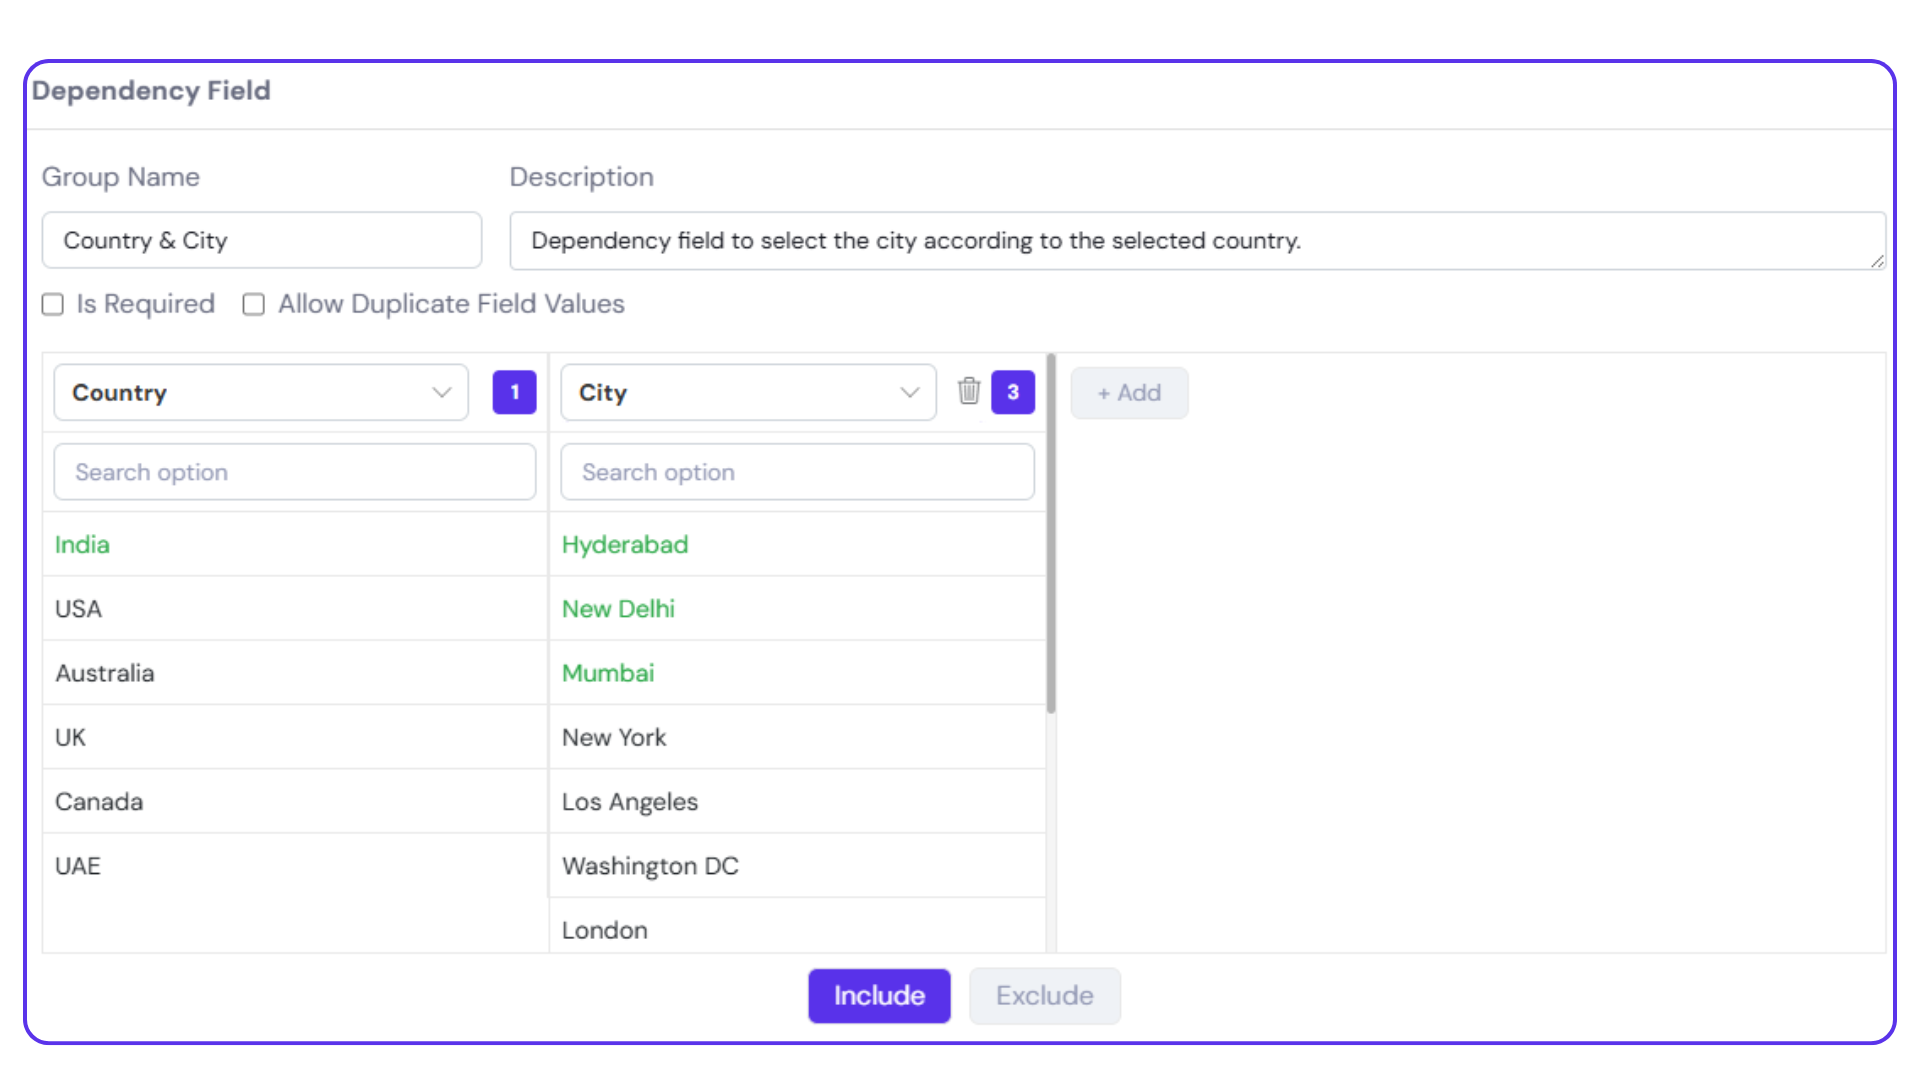Tick Allow Duplicate Field Values checkbox

[x=254, y=304]
